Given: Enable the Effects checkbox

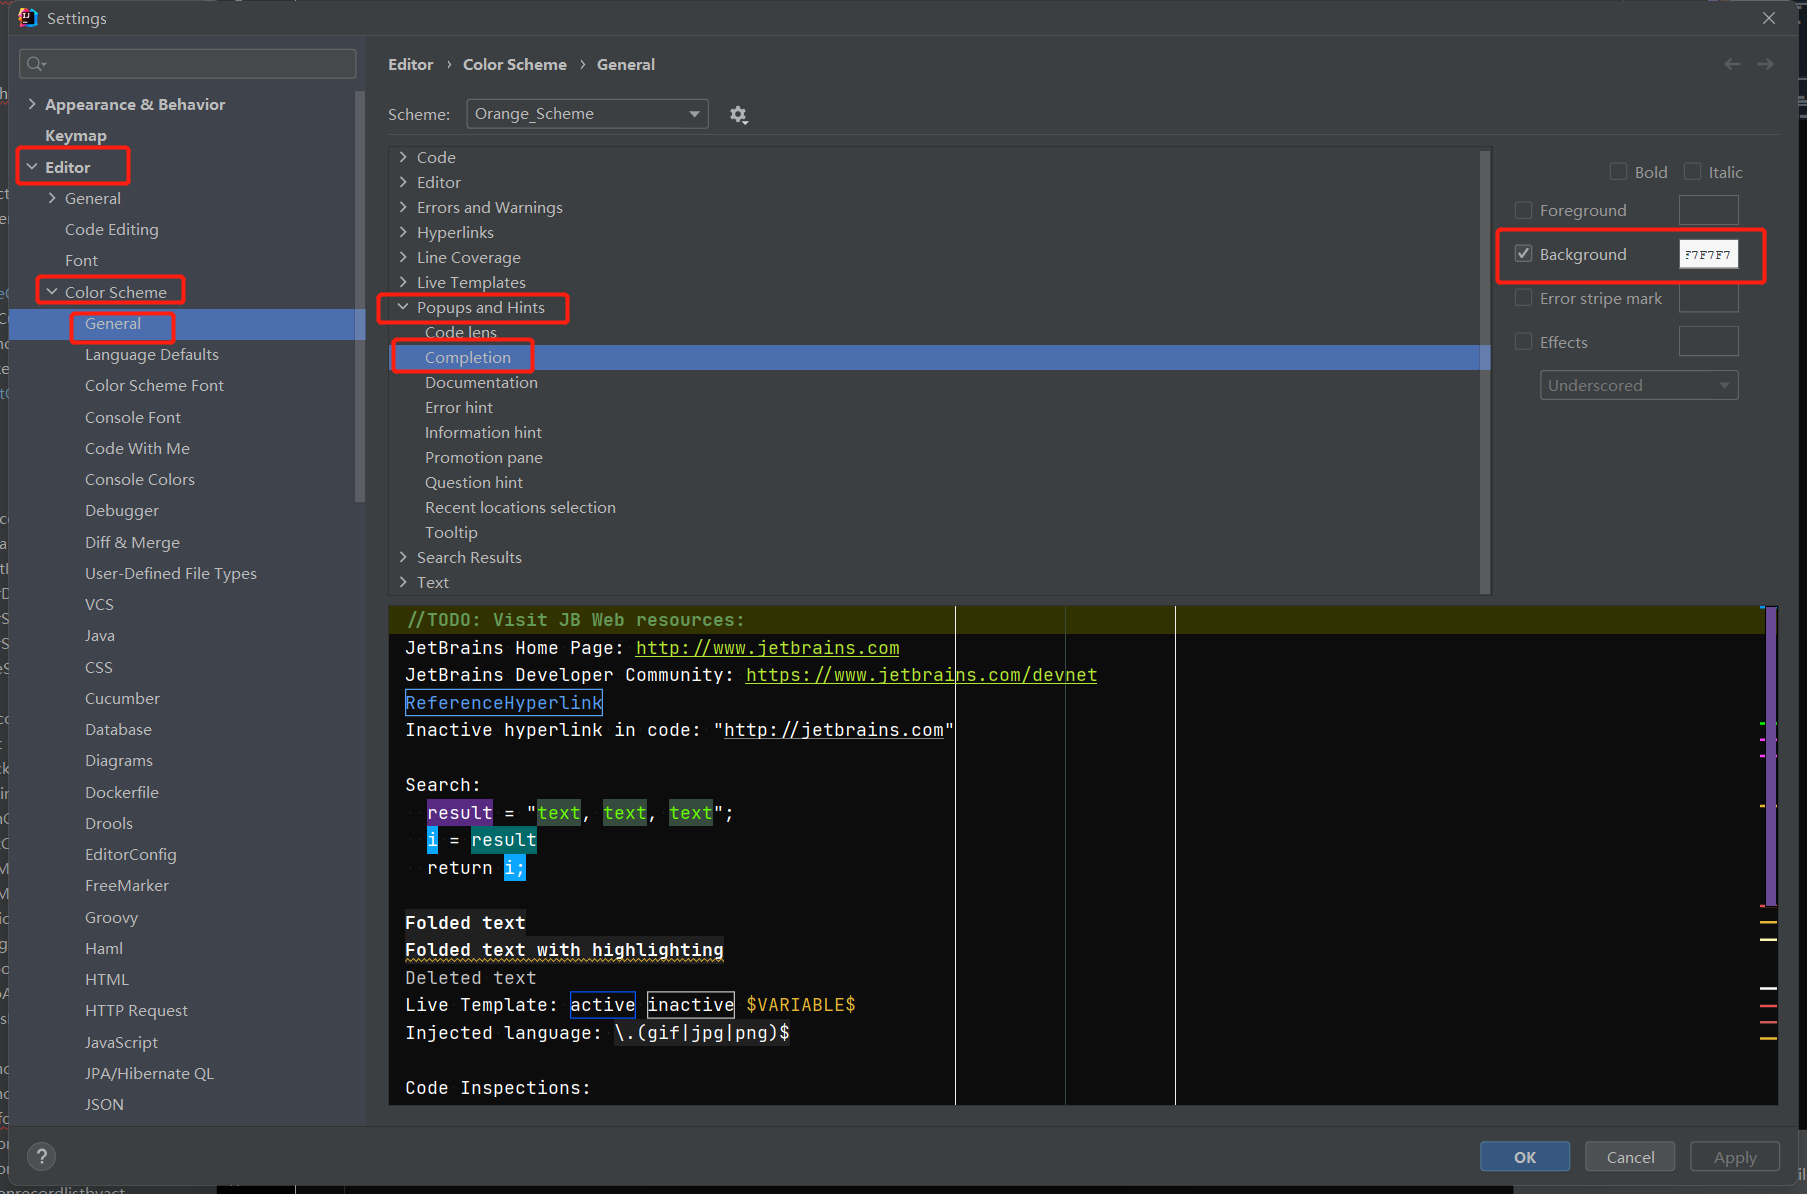Looking at the screenshot, I should point(1523,342).
